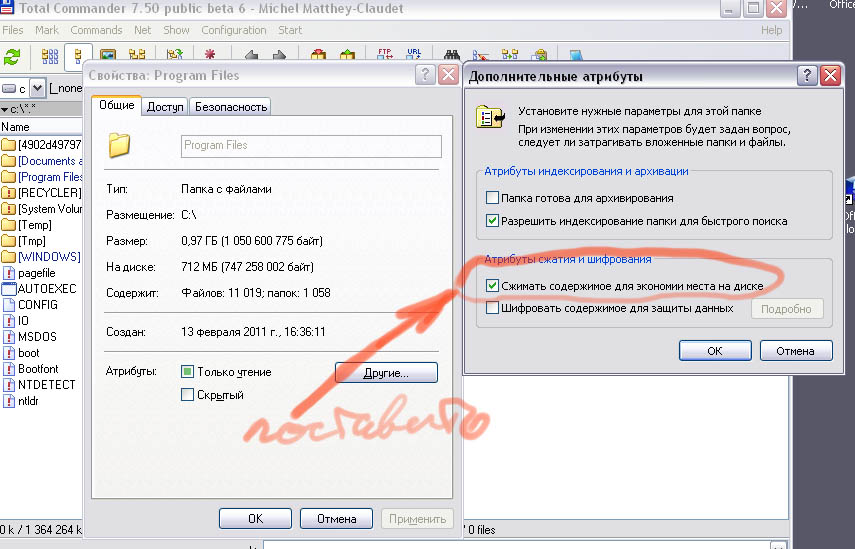Select the [WINDOWS] folder in file list
The height and width of the screenshot is (549, 855).
41,257
